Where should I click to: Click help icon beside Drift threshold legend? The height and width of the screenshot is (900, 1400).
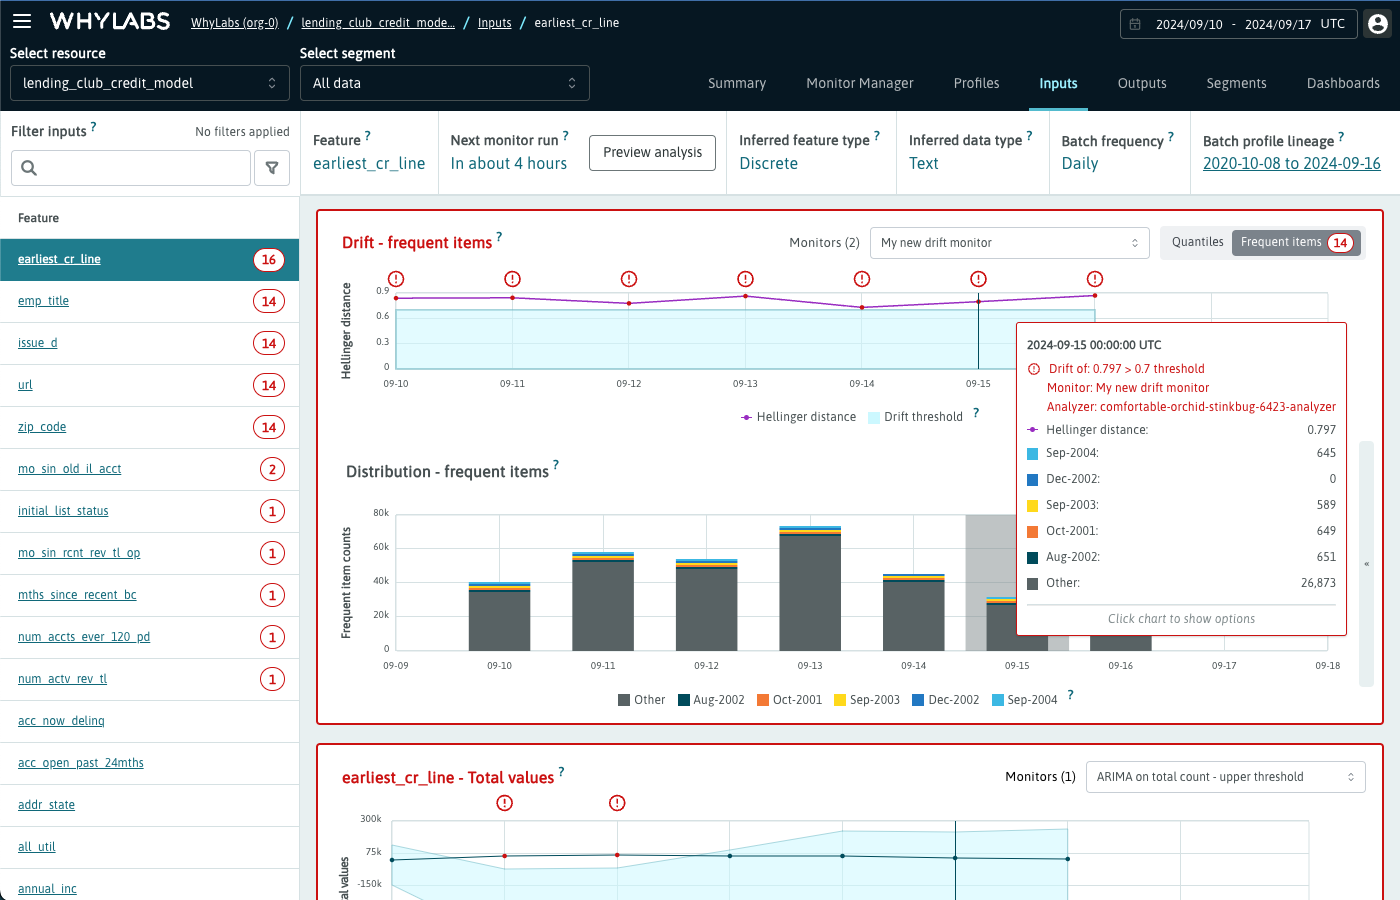pos(976,413)
